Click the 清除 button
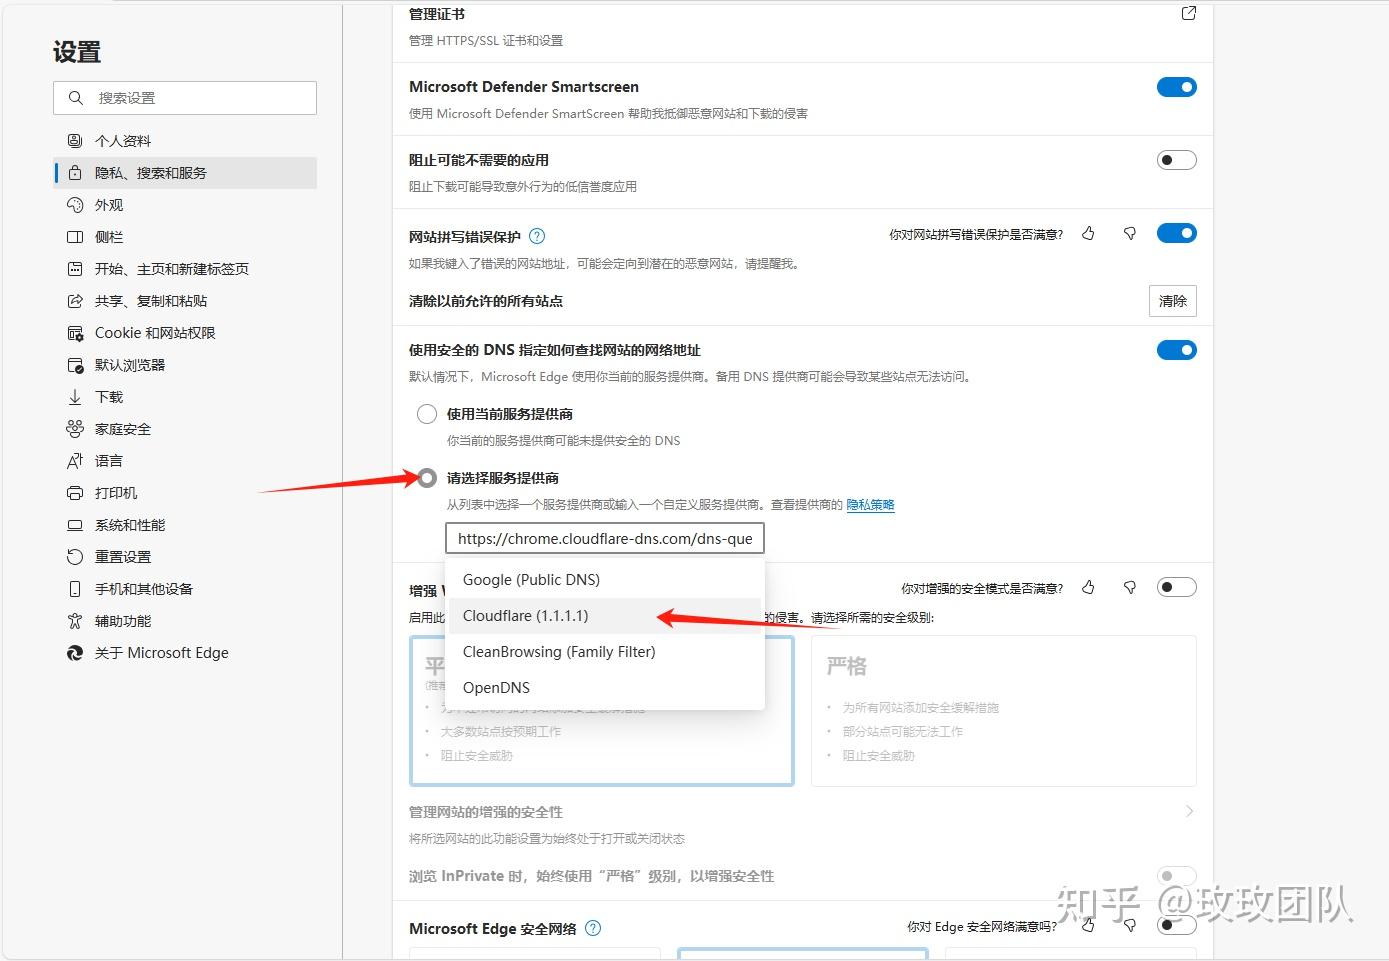Screen dimensions: 1389x961 [x=1171, y=301]
